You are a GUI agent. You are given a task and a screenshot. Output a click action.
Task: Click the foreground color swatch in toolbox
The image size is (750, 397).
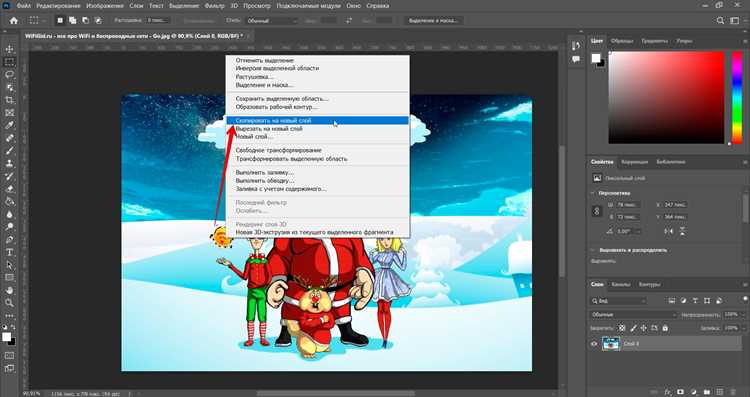(x=6, y=337)
